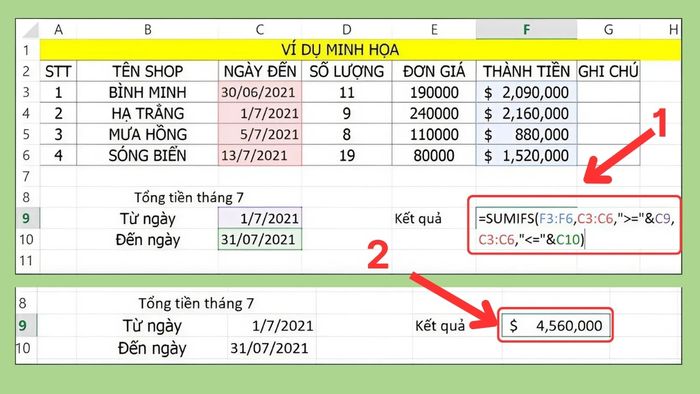The image size is (700, 394).
Task: Click quantity cell '11'
Action: [347, 92]
